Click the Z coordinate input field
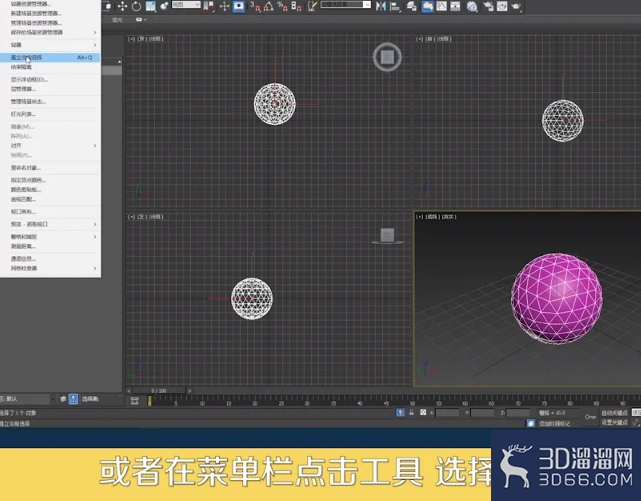This screenshot has height=501, width=641. tap(518, 413)
